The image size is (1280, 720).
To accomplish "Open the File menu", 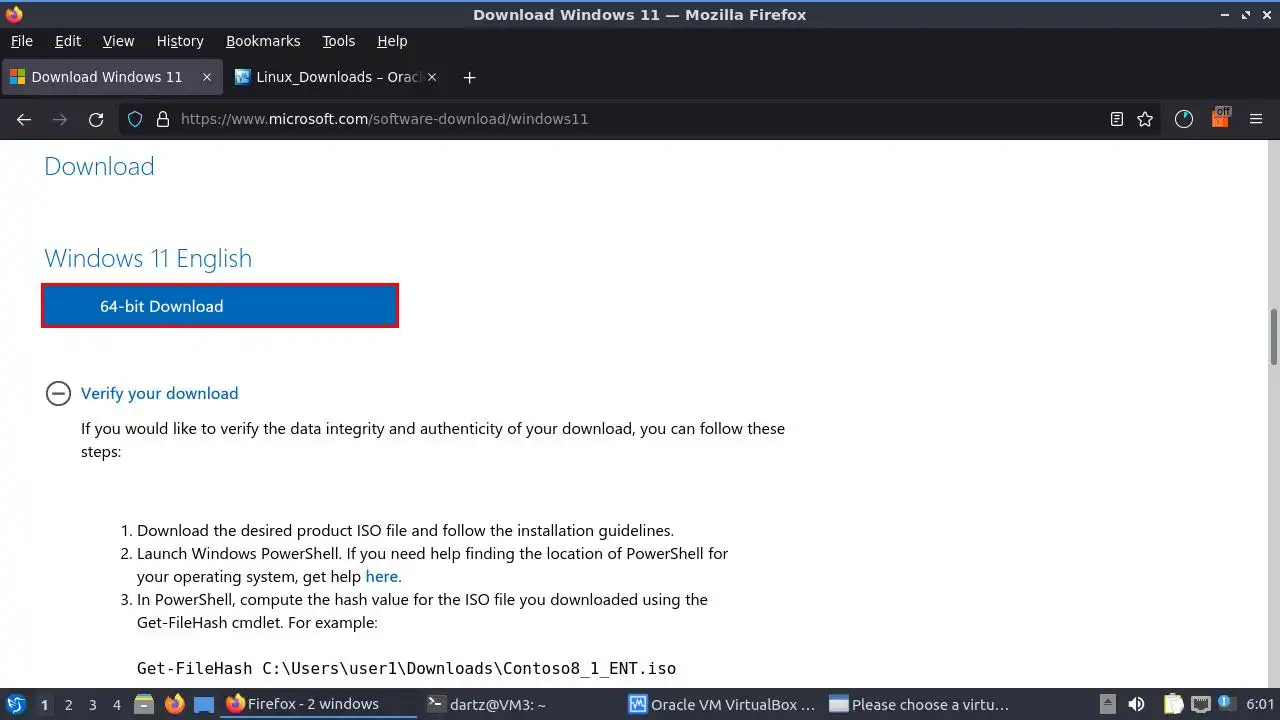I will pos(21,41).
